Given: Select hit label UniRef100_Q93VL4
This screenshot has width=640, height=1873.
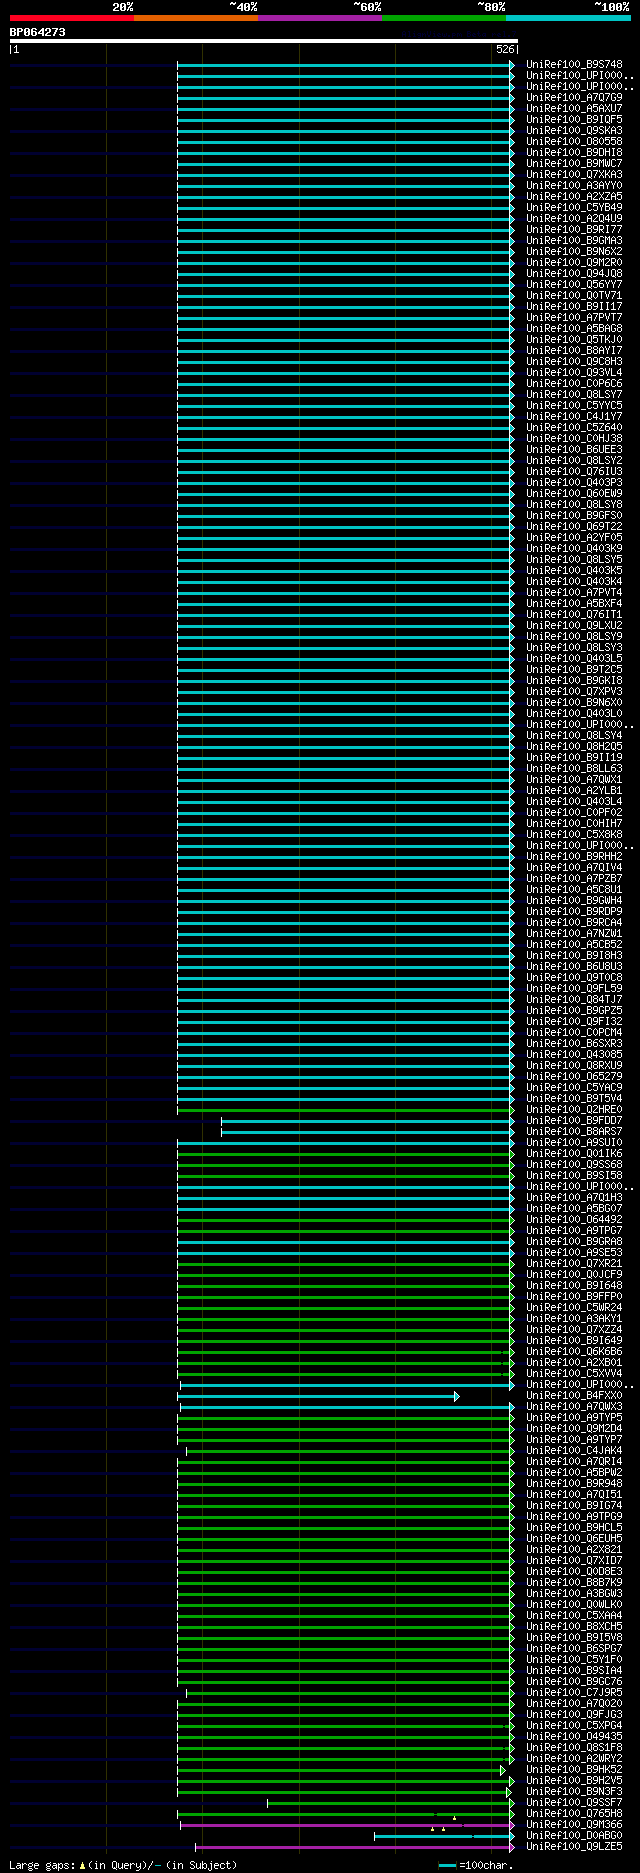Looking at the screenshot, I should (574, 373).
